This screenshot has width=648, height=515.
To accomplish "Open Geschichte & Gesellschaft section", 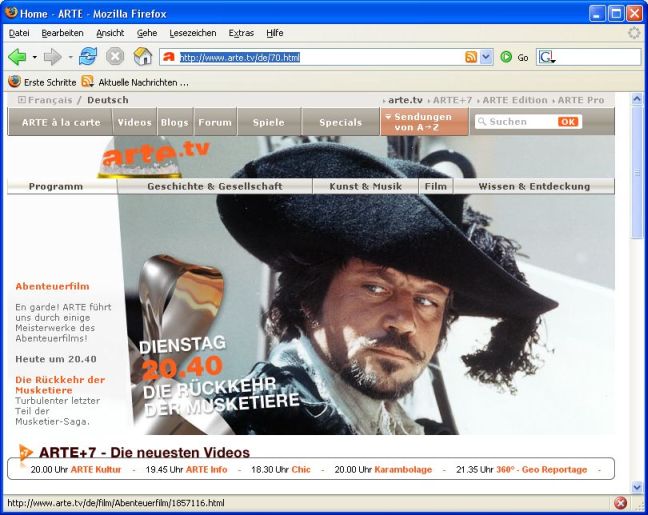I will point(215,186).
